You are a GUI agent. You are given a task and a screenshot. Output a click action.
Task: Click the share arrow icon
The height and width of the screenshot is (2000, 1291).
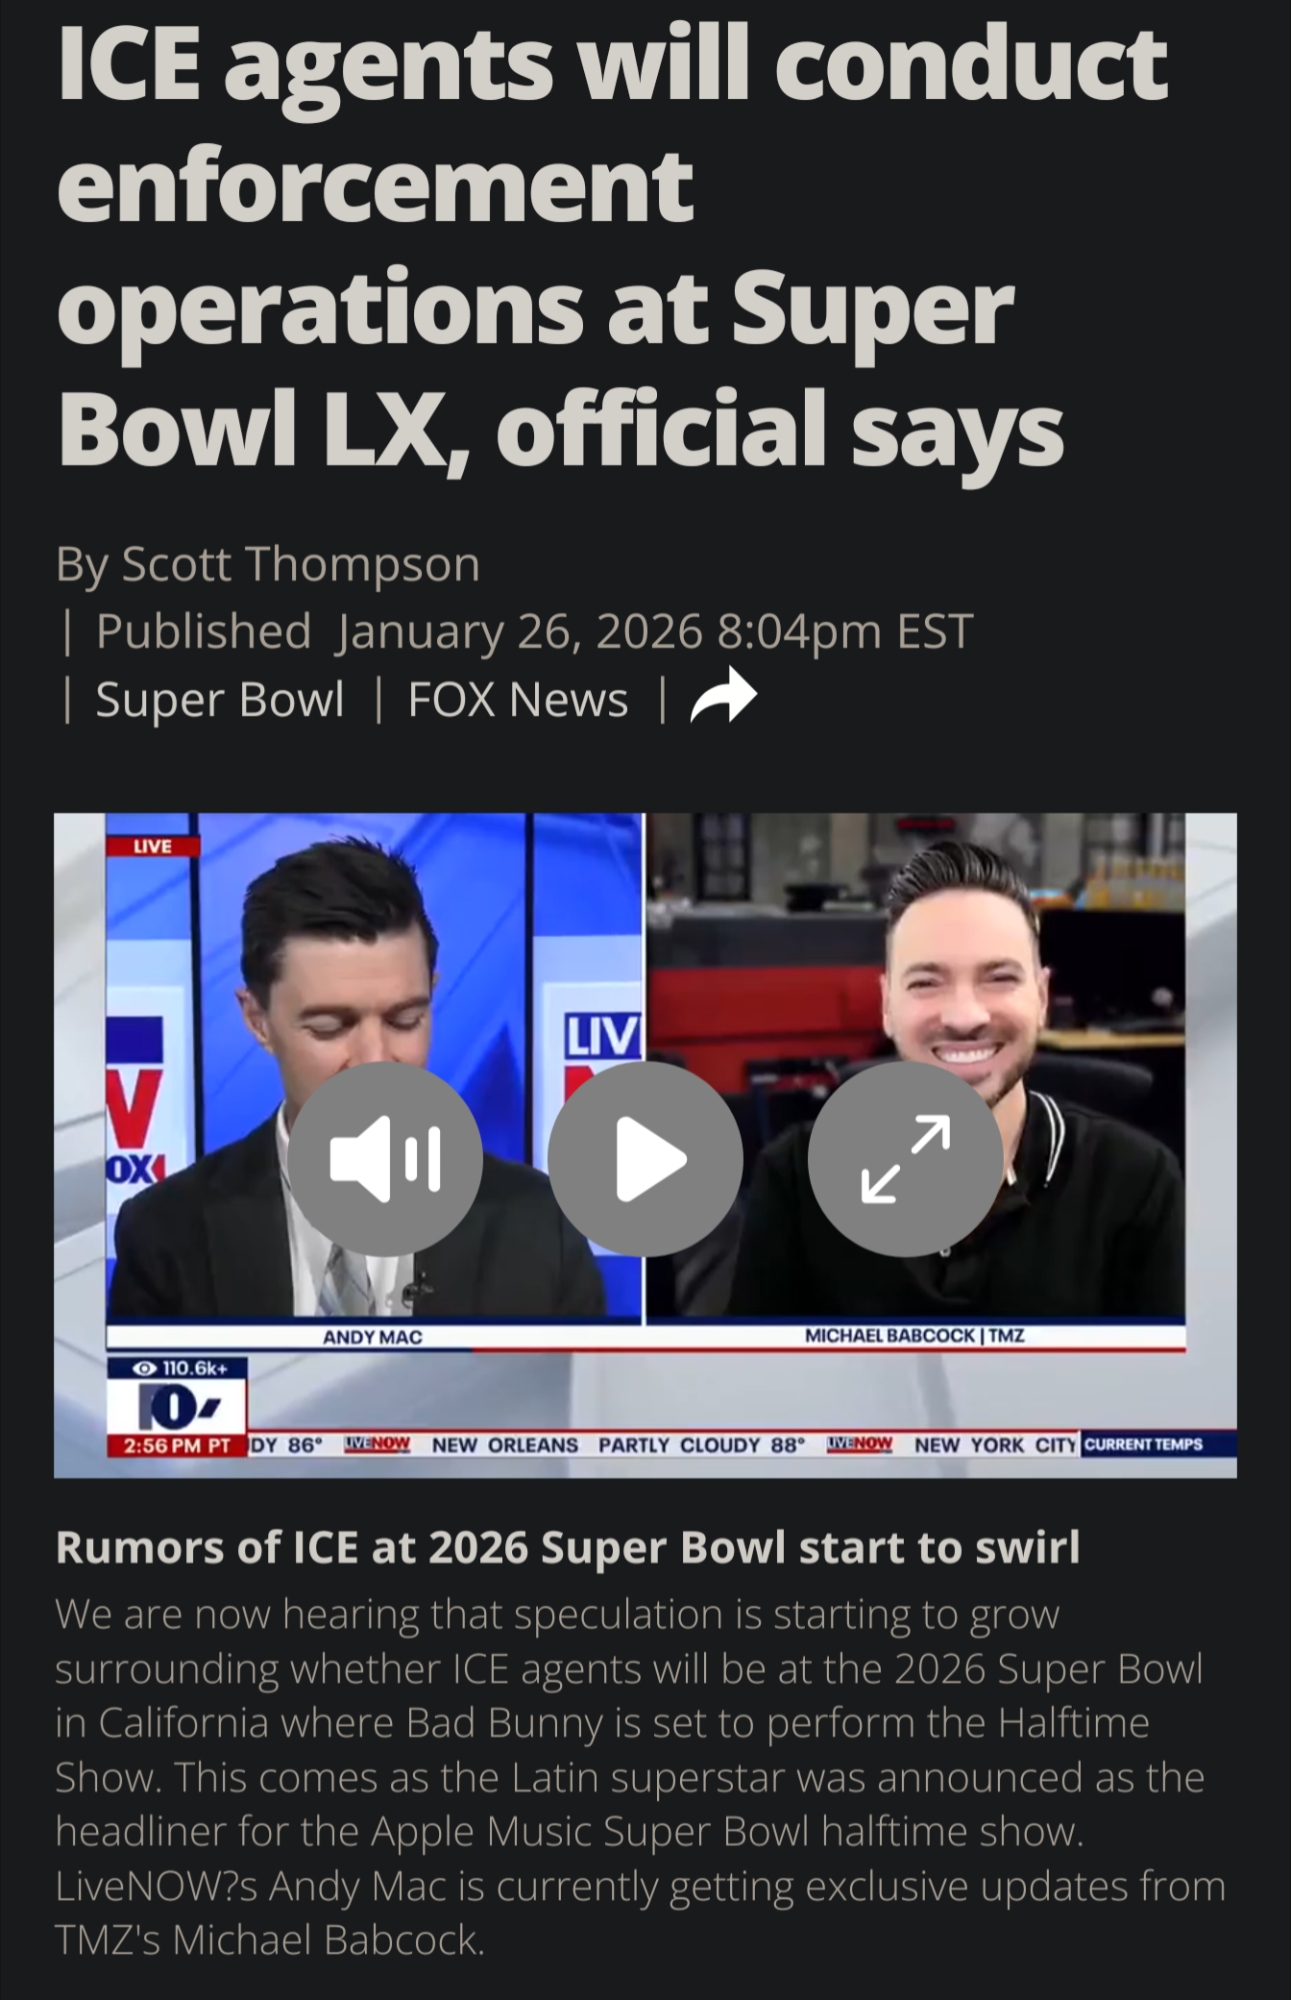[723, 697]
